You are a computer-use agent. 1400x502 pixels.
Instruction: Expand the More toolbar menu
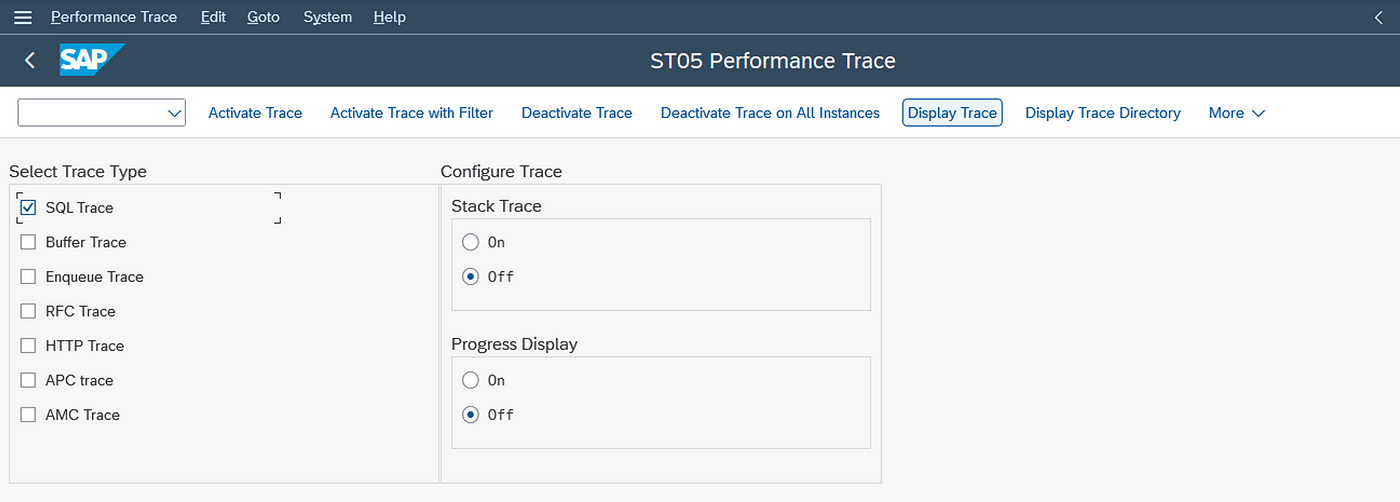coord(1237,113)
